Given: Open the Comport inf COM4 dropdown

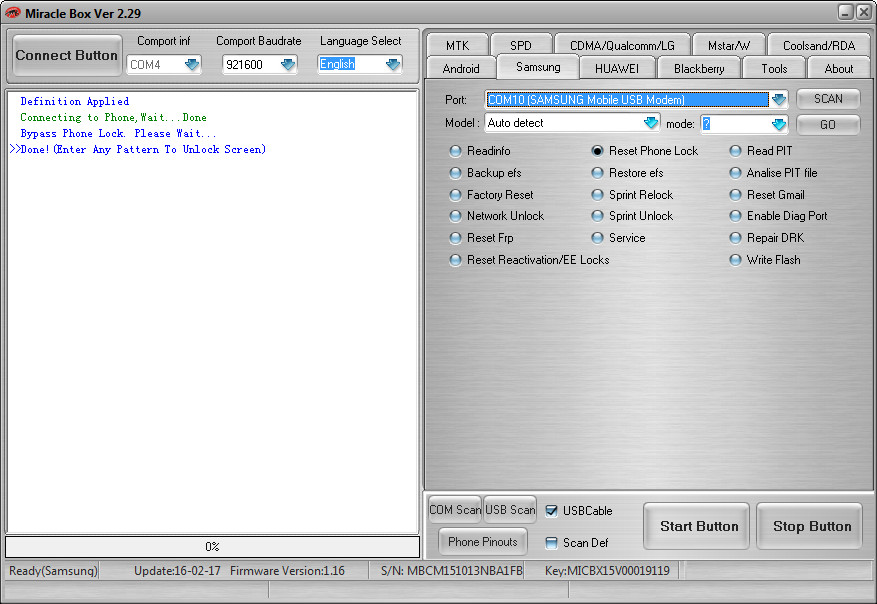Looking at the screenshot, I should click(192, 65).
